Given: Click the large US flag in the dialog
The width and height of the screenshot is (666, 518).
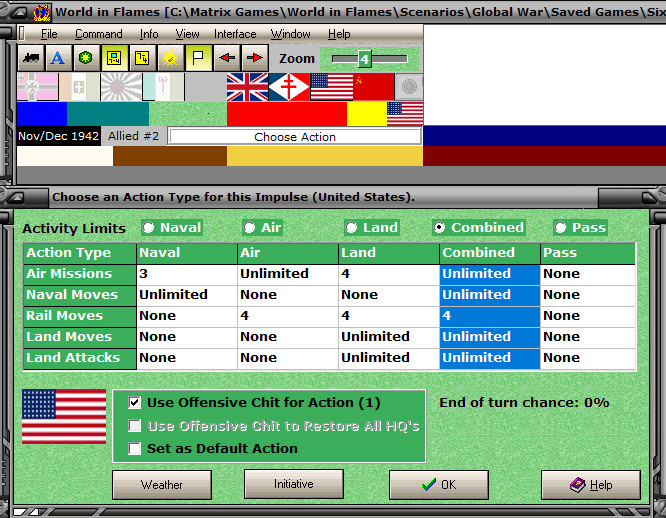Looking at the screenshot, I should pos(64,416).
